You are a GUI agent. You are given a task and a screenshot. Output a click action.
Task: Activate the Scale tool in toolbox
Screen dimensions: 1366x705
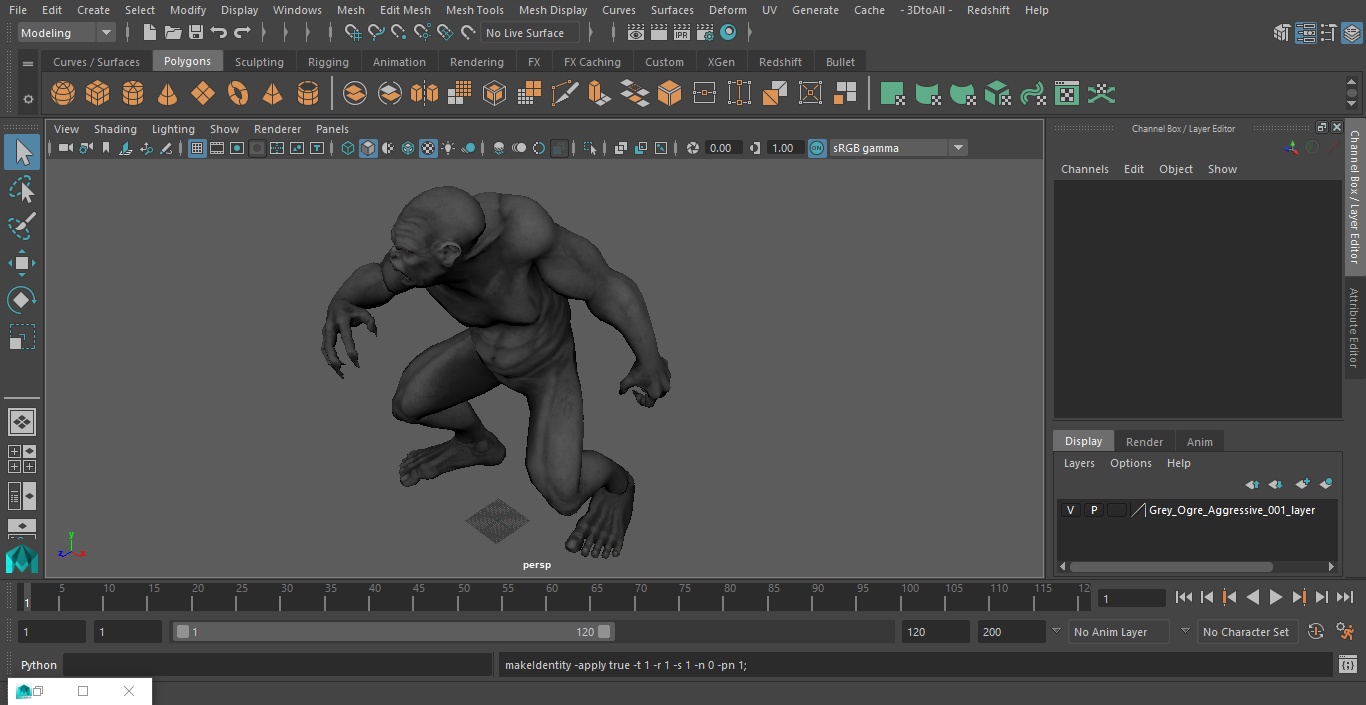22,337
